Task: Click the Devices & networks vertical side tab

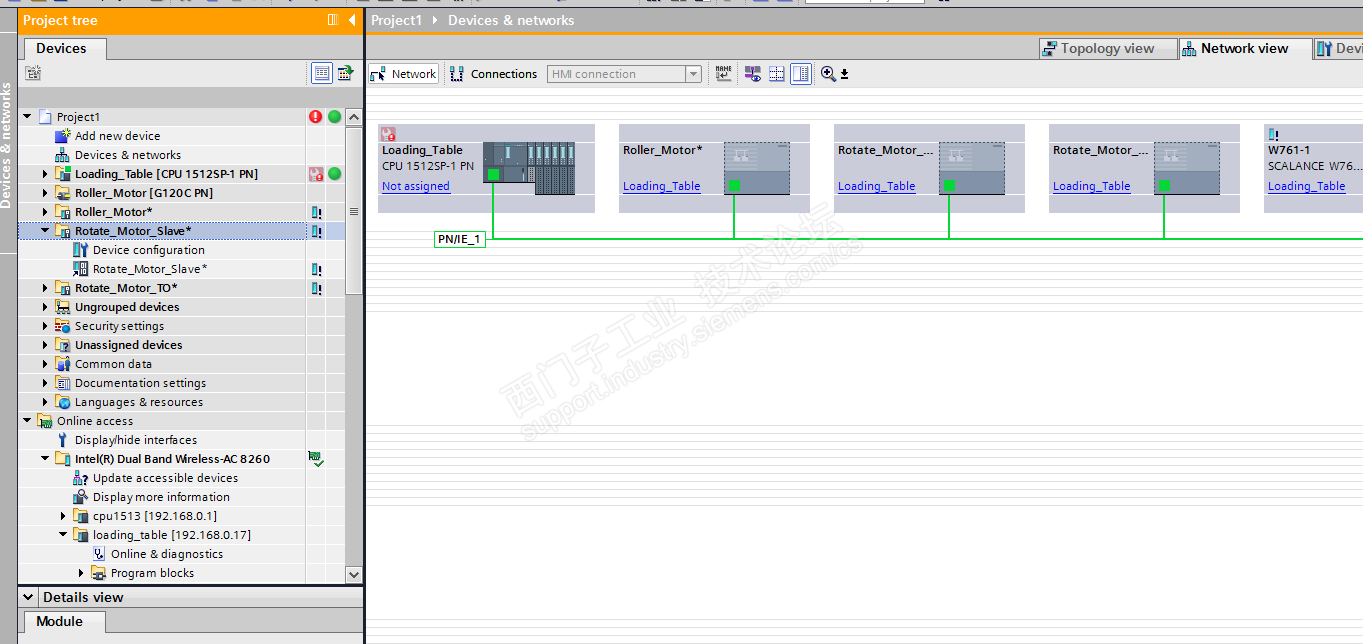Action: pyautogui.click(x=8, y=145)
